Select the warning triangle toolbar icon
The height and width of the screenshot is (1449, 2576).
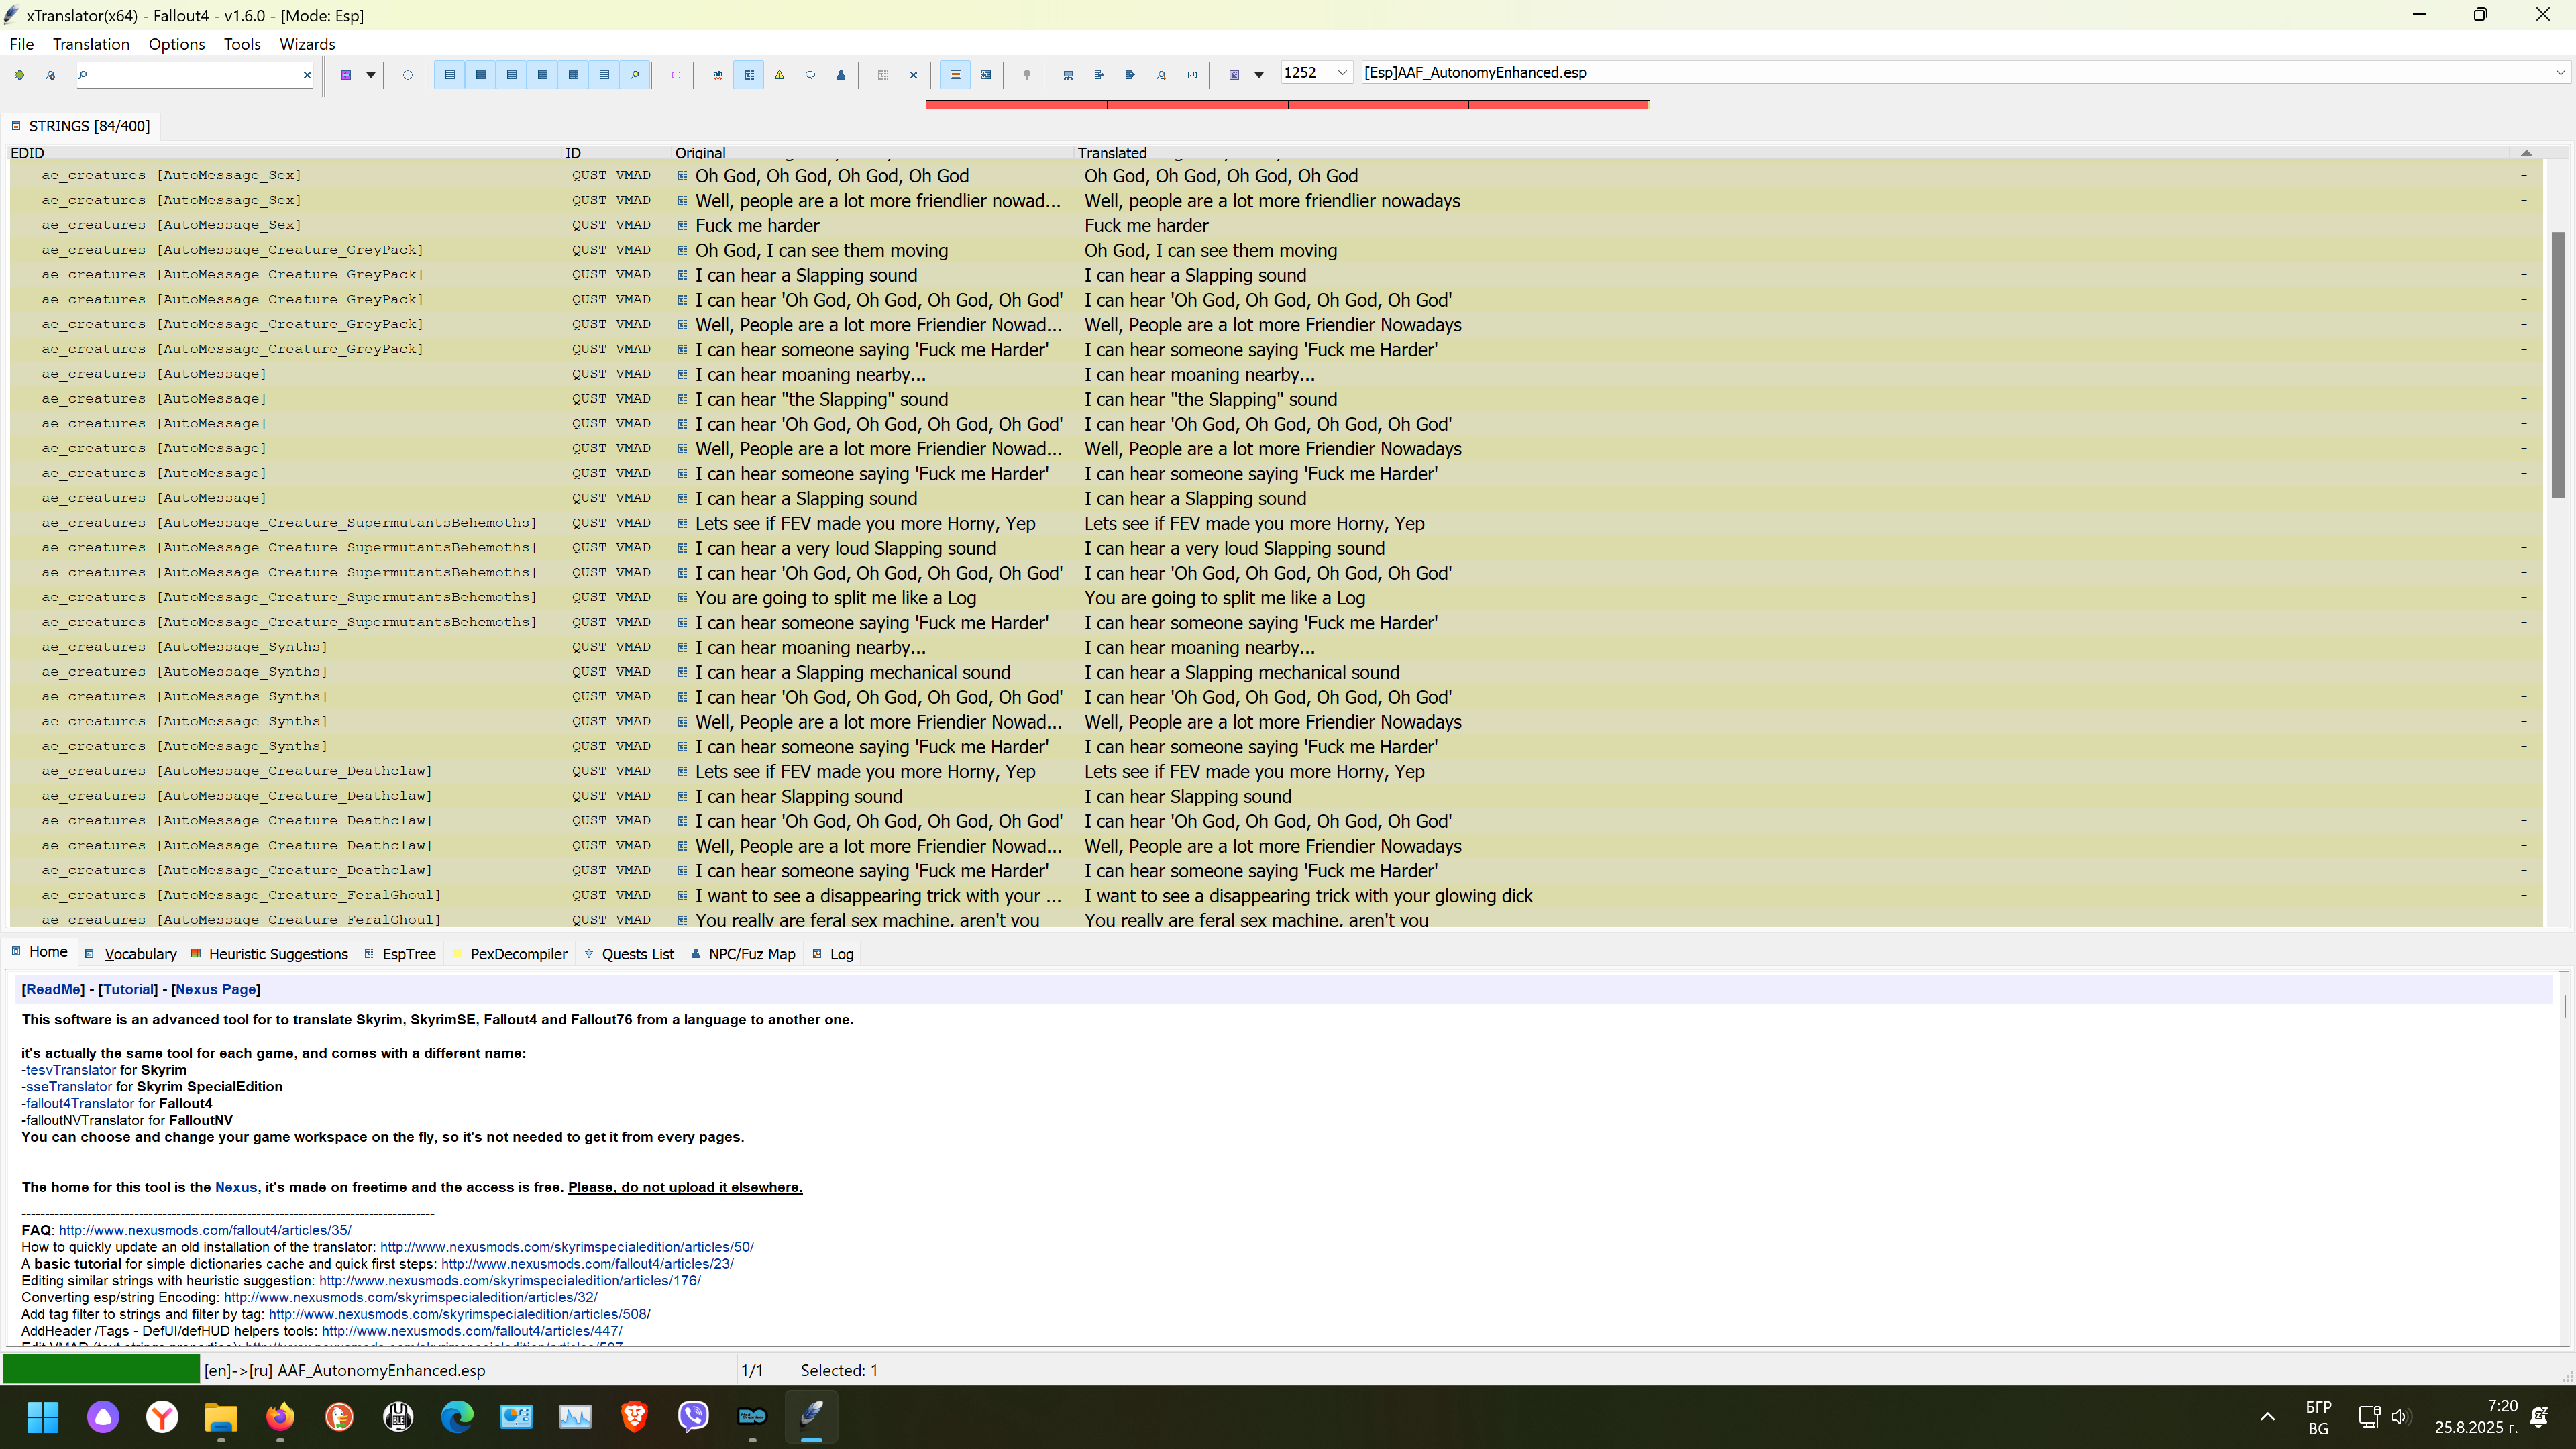[x=780, y=74]
